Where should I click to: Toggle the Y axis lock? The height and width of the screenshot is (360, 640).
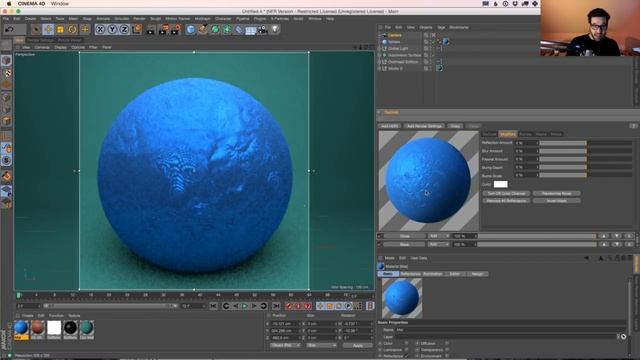coord(112,29)
